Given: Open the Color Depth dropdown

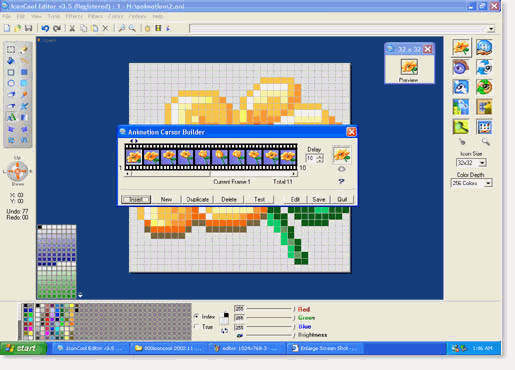Looking at the screenshot, I should 488,183.
